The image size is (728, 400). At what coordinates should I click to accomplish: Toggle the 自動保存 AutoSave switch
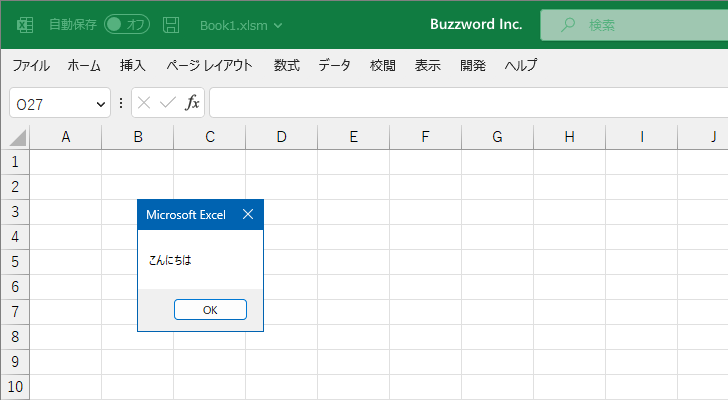pyautogui.click(x=126, y=24)
